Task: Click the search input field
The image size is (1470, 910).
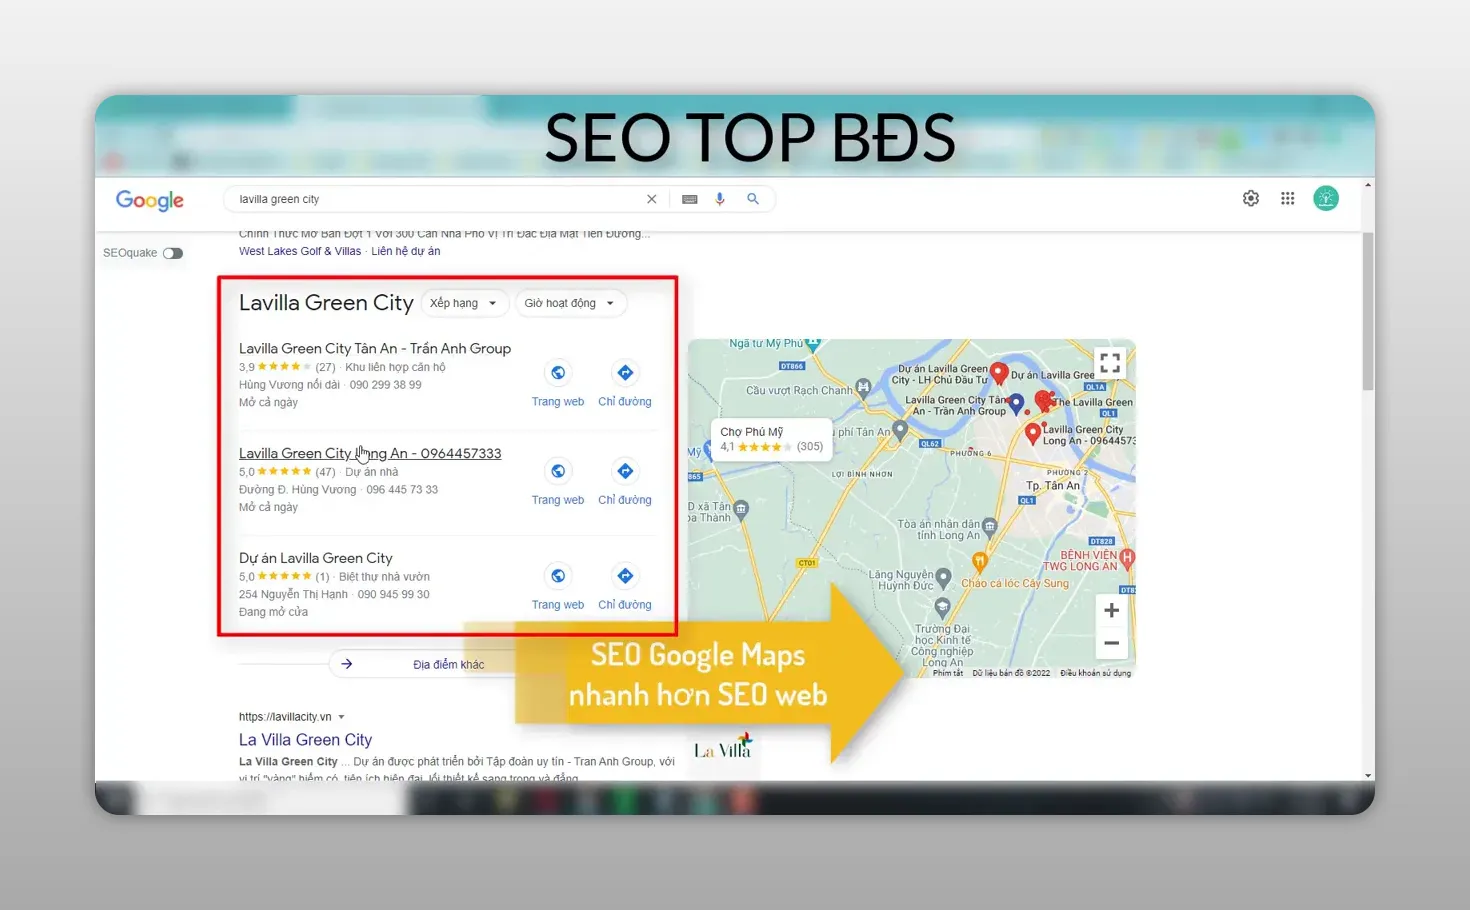Action: pos(440,199)
